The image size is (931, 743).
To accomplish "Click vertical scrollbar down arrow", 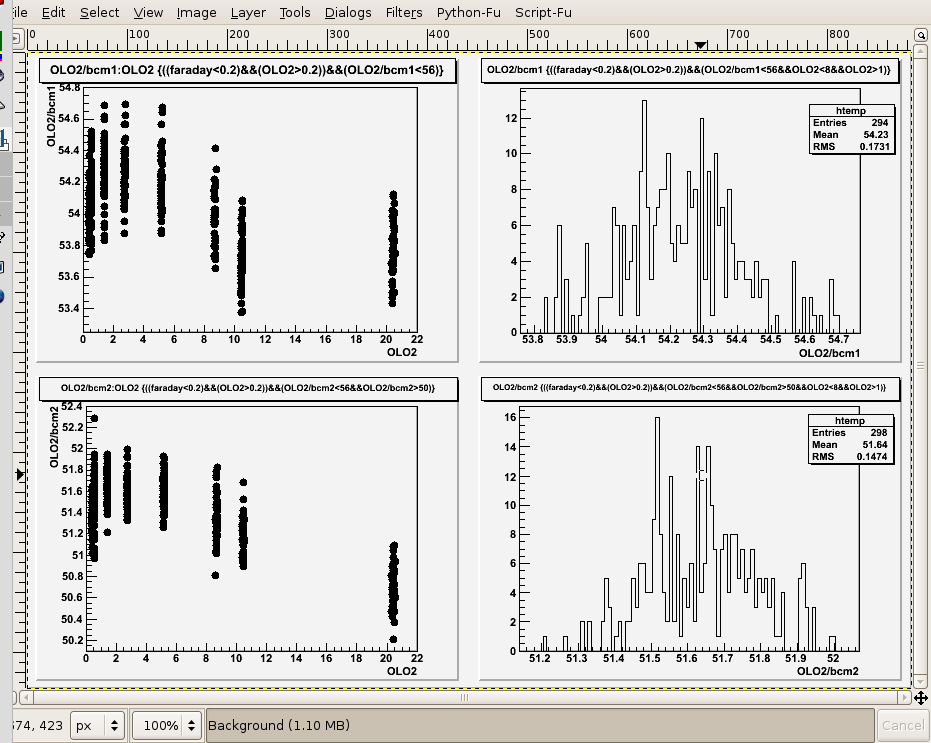I will click(x=920, y=682).
